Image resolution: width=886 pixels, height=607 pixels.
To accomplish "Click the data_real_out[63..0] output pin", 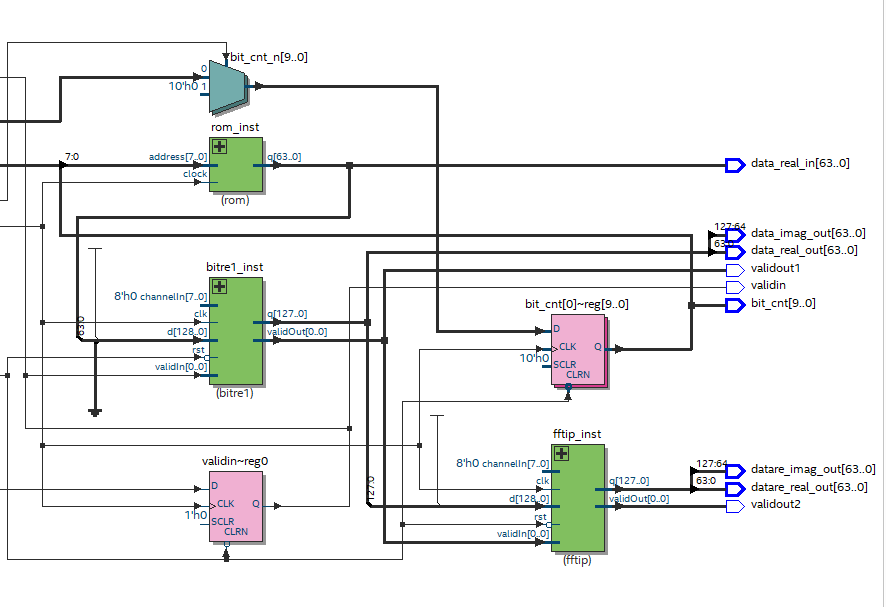I will pos(736,252).
